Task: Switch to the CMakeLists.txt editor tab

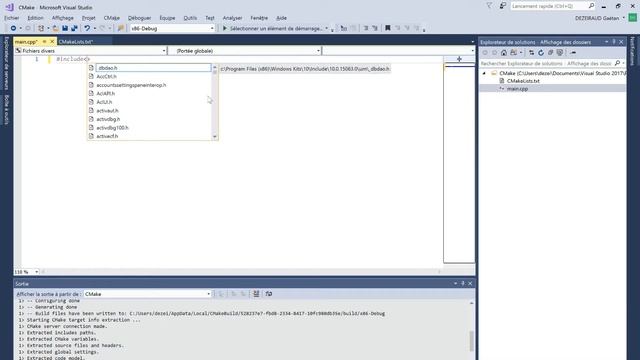Action: (76, 42)
